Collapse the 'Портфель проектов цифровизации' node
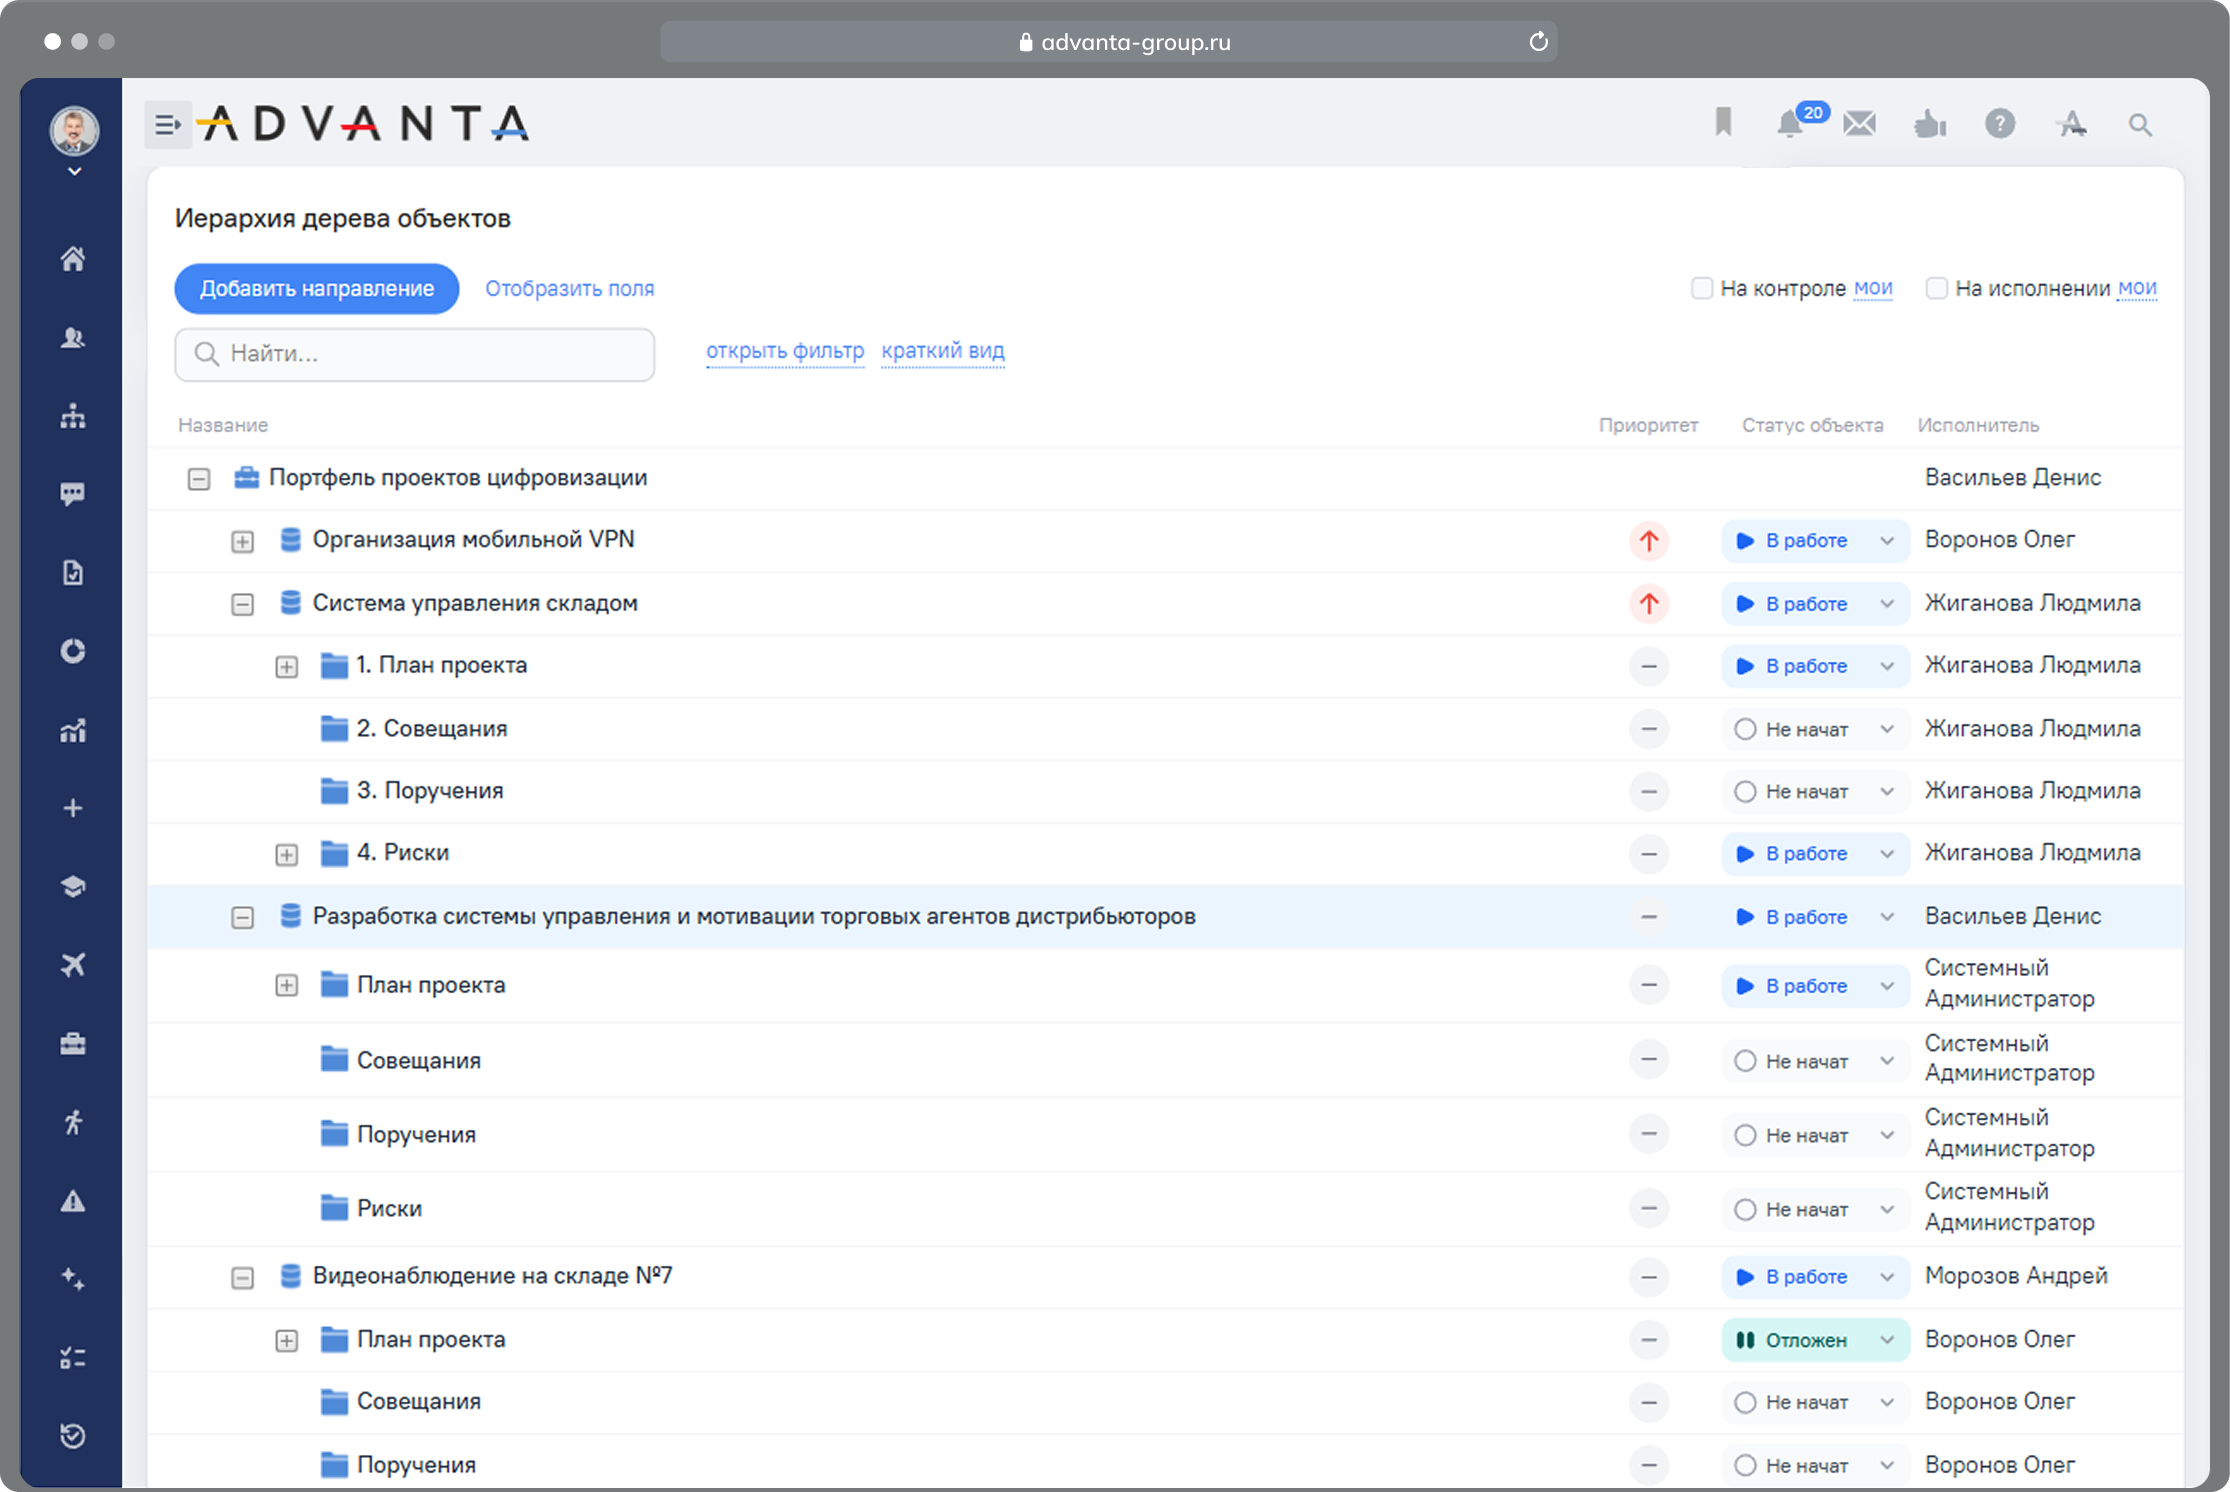Viewport: 2230px width, 1492px height. (x=198, y=479)
